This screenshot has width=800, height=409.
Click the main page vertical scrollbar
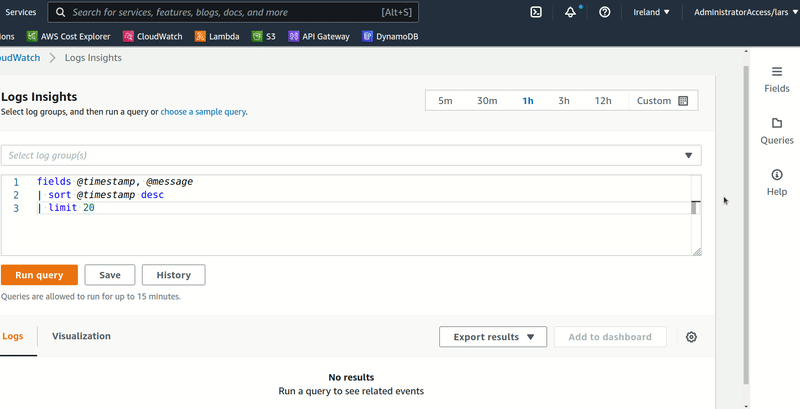pyautogui.click(x=746, y=224)
